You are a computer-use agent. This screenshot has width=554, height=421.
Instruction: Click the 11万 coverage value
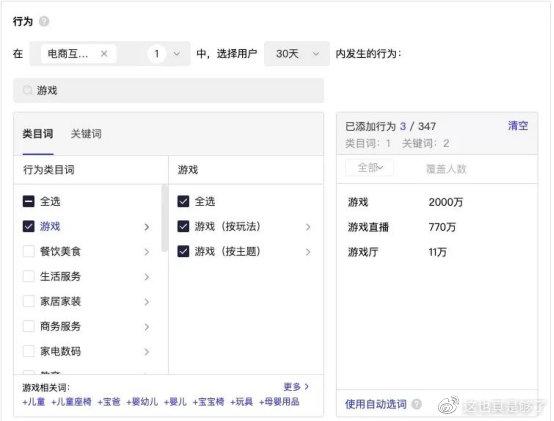437,252
